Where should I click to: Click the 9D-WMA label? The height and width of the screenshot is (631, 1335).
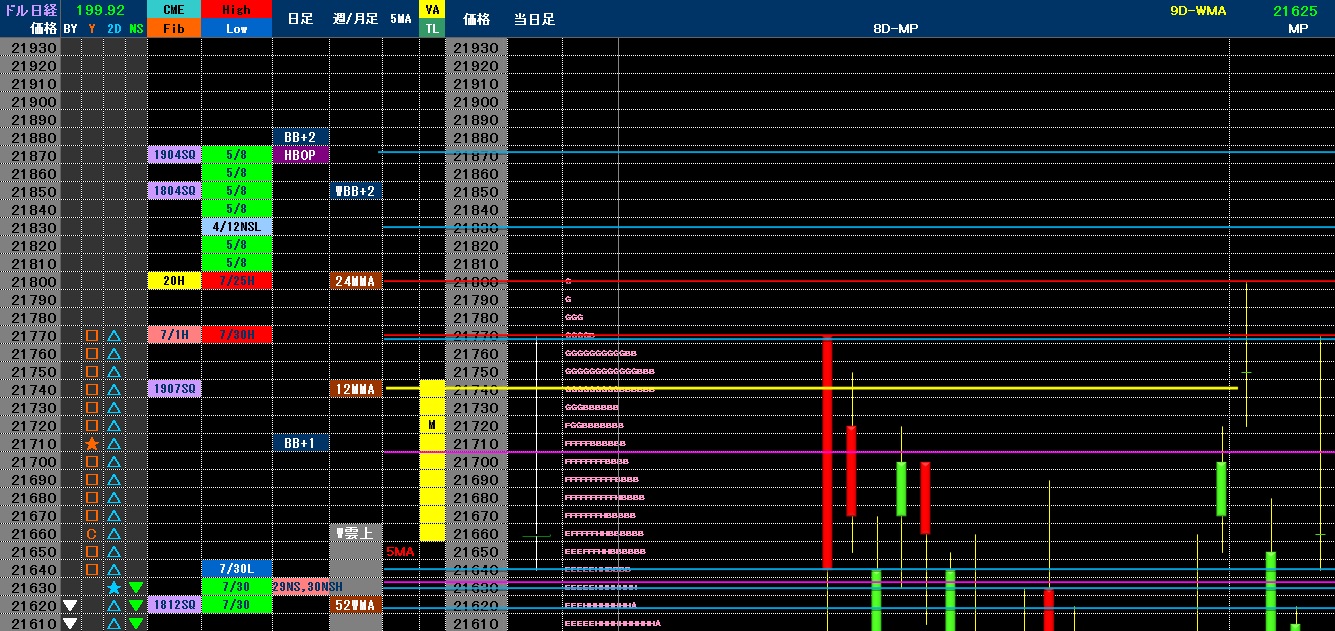(1198, 10)
